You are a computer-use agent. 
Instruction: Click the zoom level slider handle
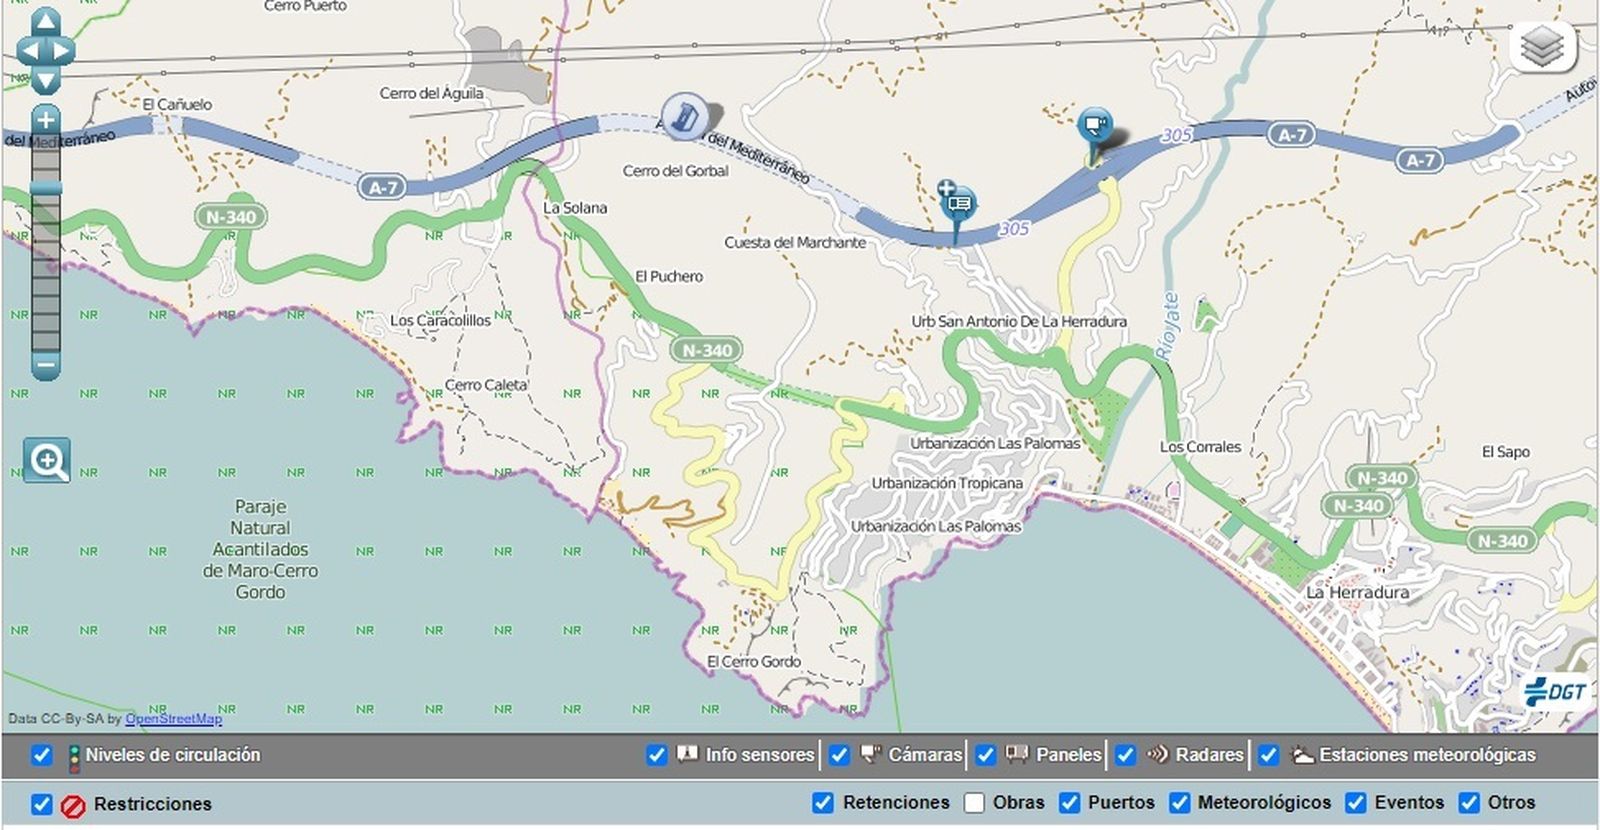[x=45, y=188]
